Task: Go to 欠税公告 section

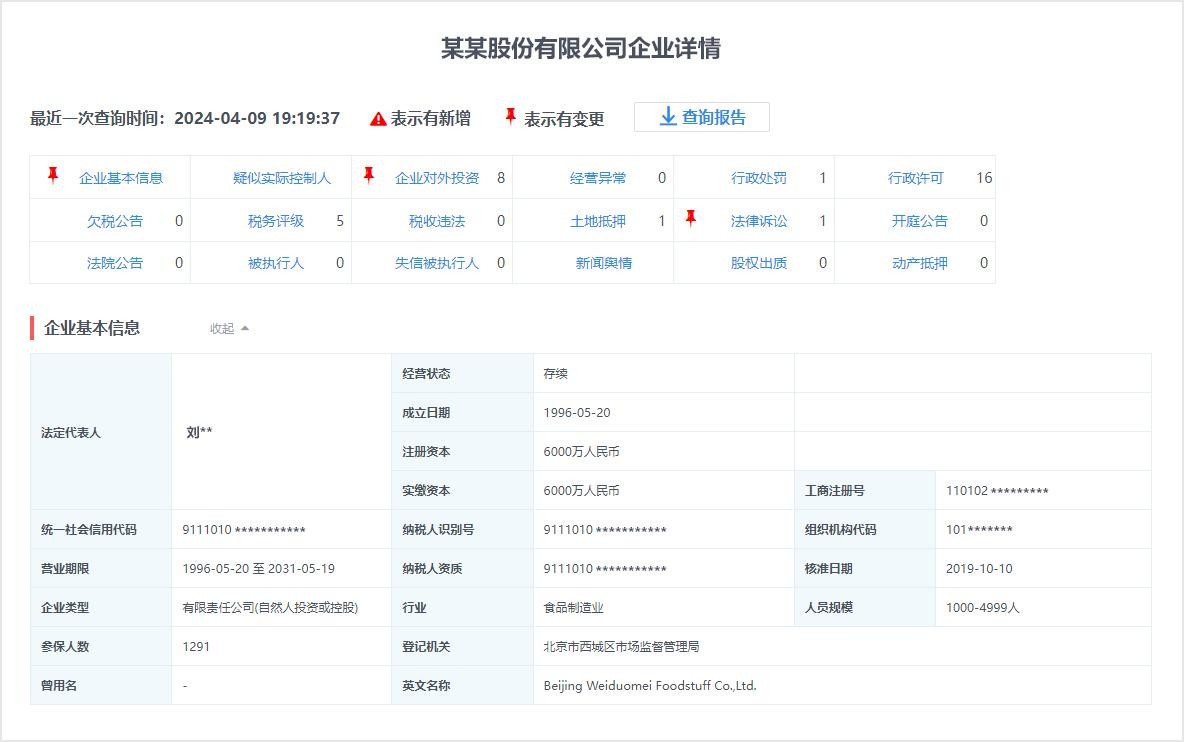Action: pyautogui.click(x=115, y=221)
